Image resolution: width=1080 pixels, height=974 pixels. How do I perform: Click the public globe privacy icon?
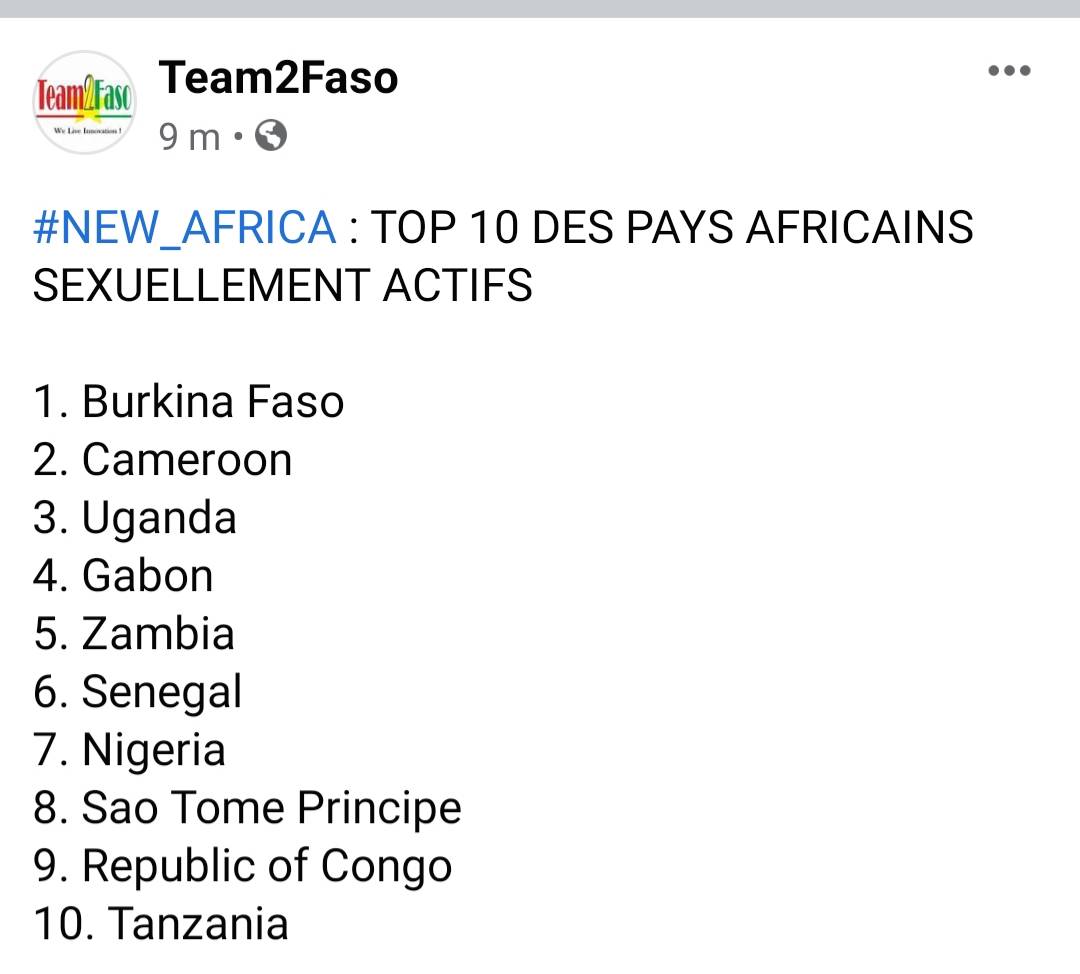271,136
